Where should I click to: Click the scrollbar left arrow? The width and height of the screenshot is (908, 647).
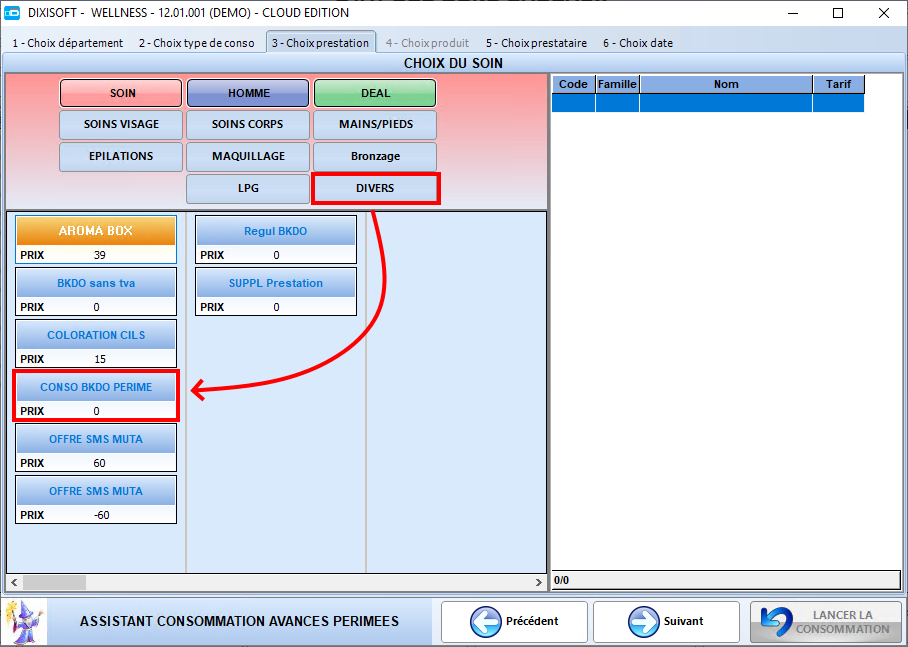point(14,582)
